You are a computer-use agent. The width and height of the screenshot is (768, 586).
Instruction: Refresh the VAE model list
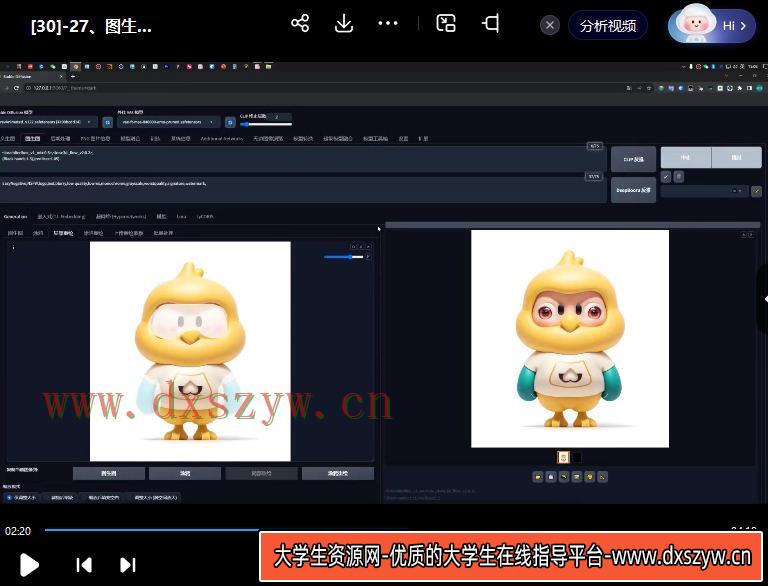pos(230,122)
